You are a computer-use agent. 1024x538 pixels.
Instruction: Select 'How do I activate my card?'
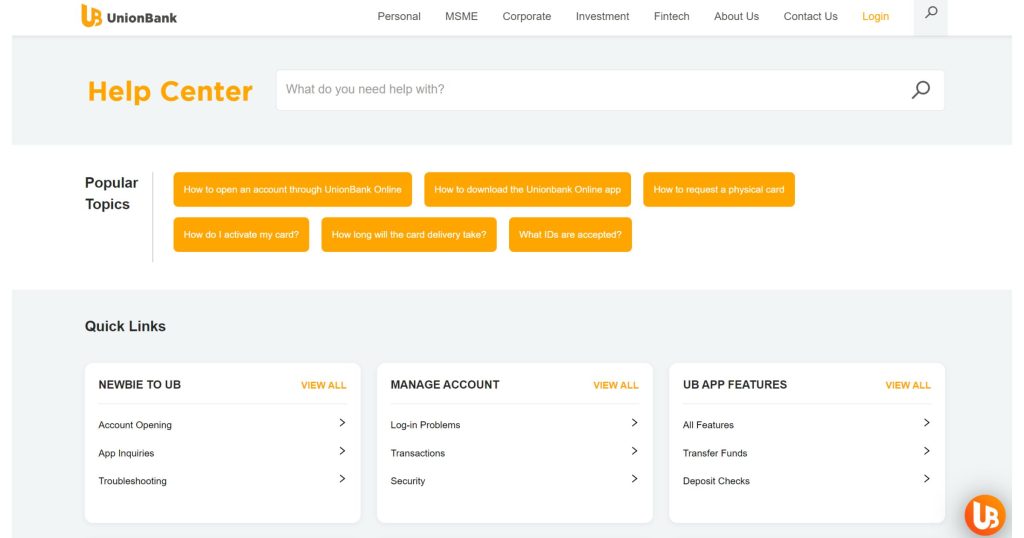(241, 234)
